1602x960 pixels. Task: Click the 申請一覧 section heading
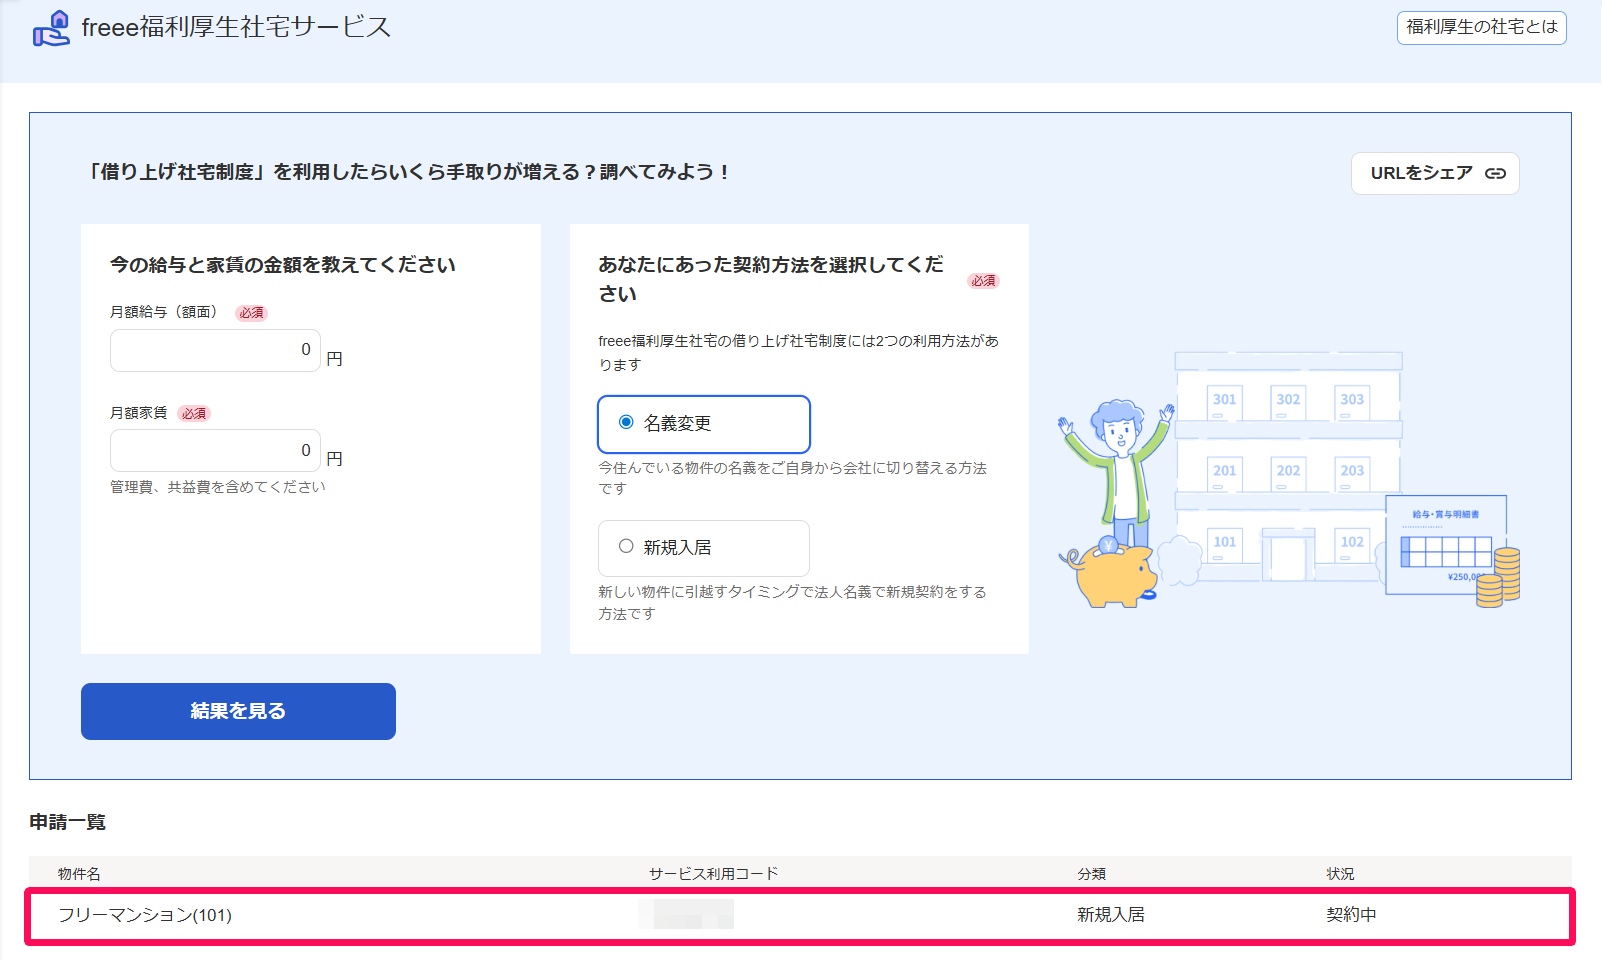pyautogui.click(x=67, y=822)
